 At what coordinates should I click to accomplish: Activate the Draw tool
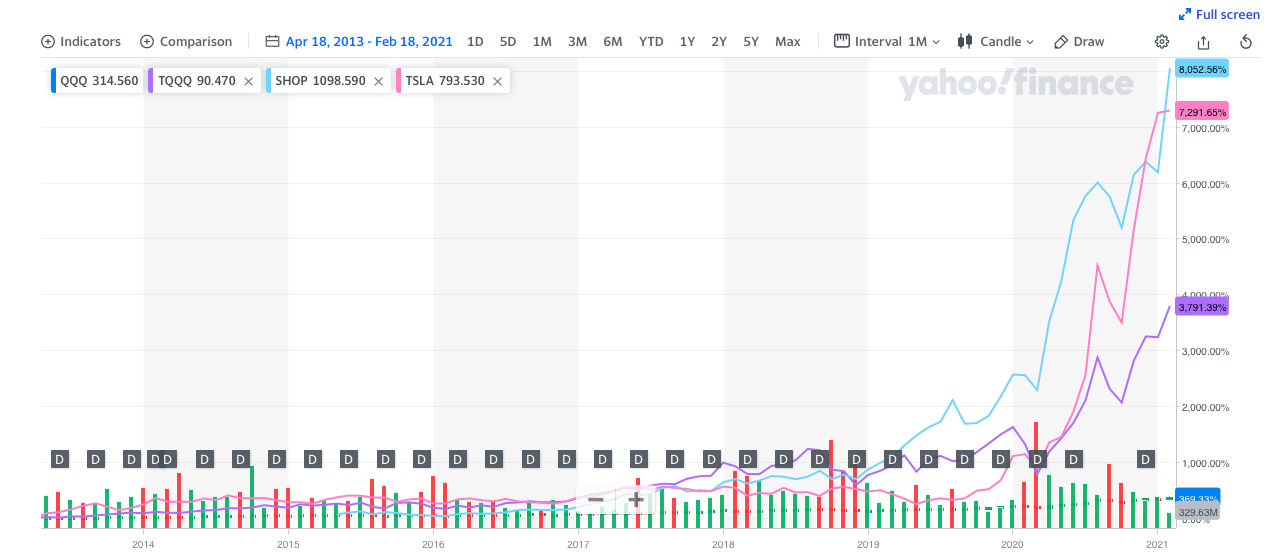(x=1079, y=41)
